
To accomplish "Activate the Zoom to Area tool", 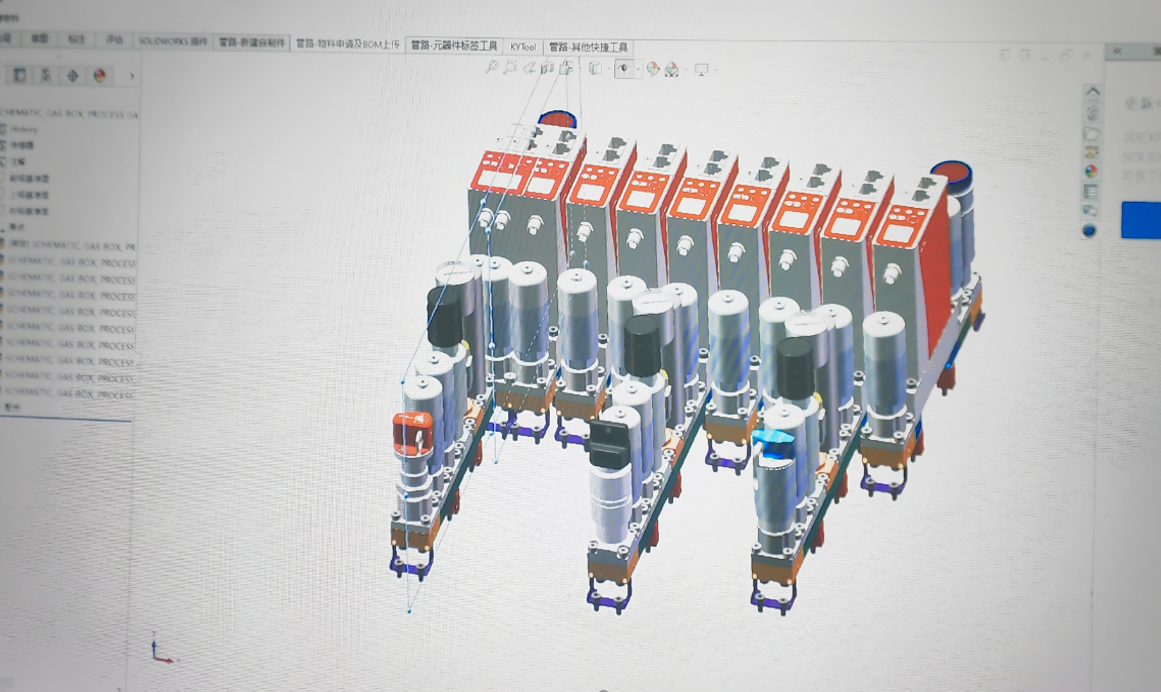I will [510, 69].
